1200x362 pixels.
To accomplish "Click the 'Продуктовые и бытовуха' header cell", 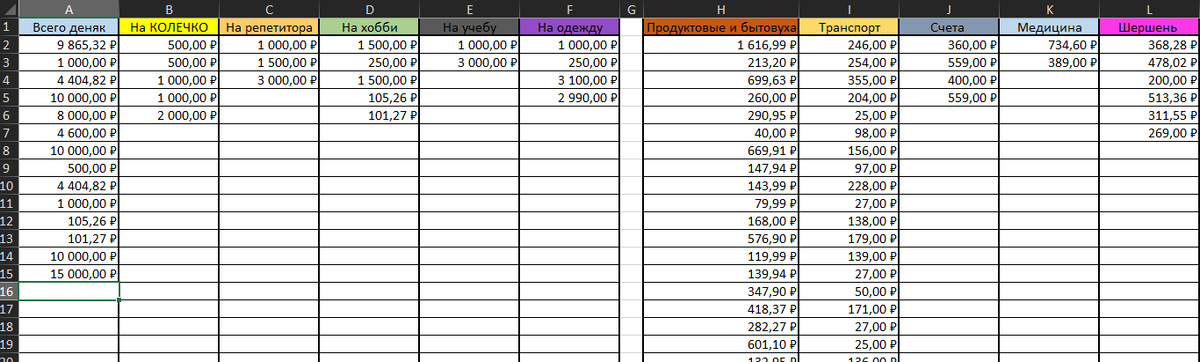I will 721,28.
